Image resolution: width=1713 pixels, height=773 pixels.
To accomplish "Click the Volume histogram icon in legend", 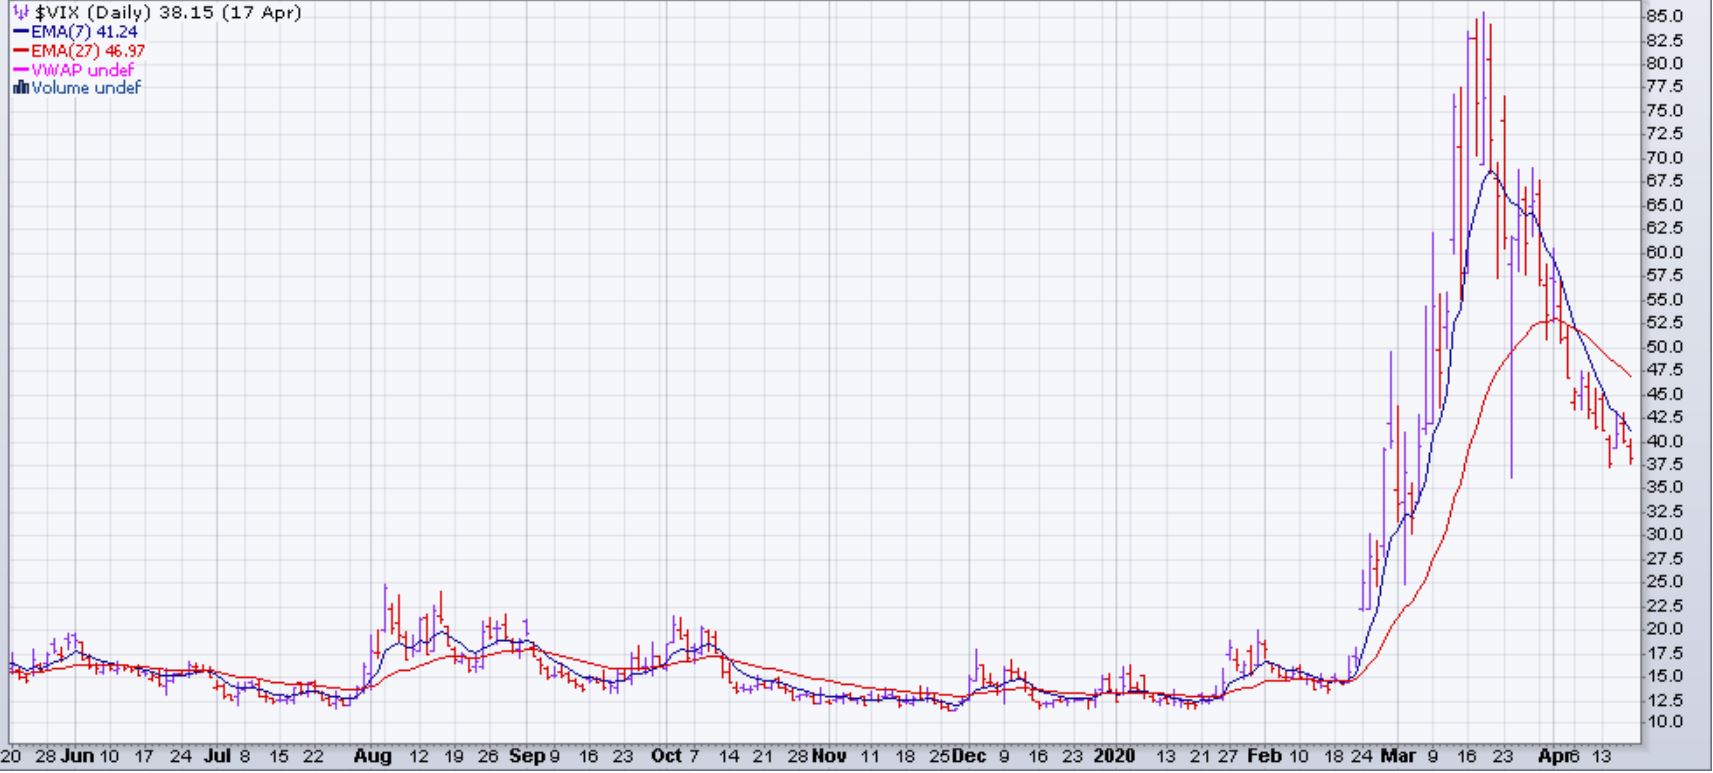I will coord(20,88).
